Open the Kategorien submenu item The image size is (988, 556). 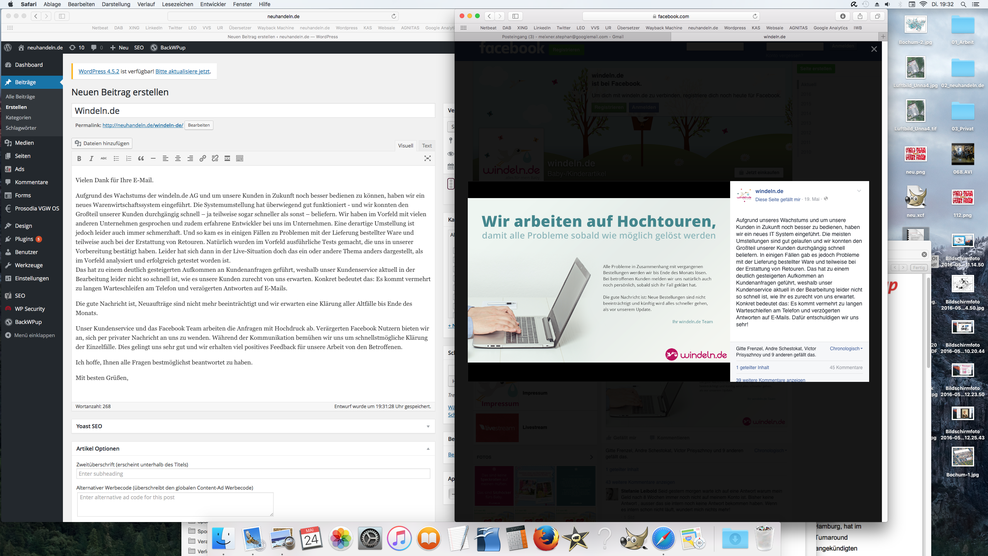(18, 117)
